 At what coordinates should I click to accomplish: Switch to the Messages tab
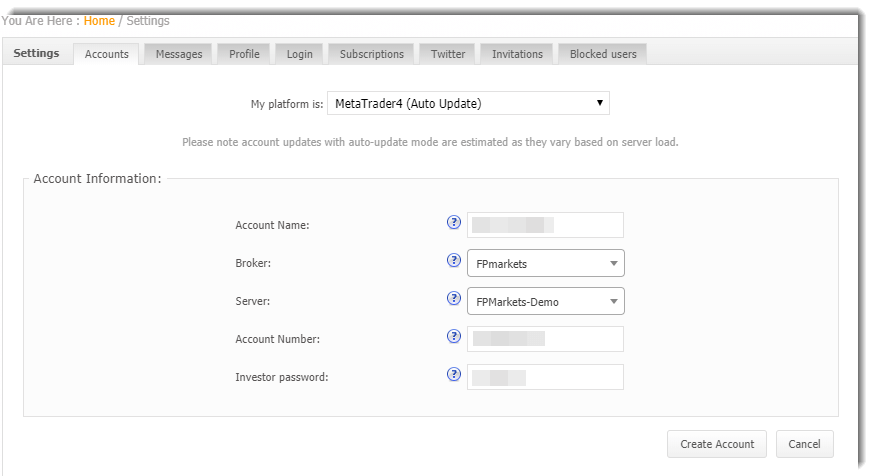179,54
